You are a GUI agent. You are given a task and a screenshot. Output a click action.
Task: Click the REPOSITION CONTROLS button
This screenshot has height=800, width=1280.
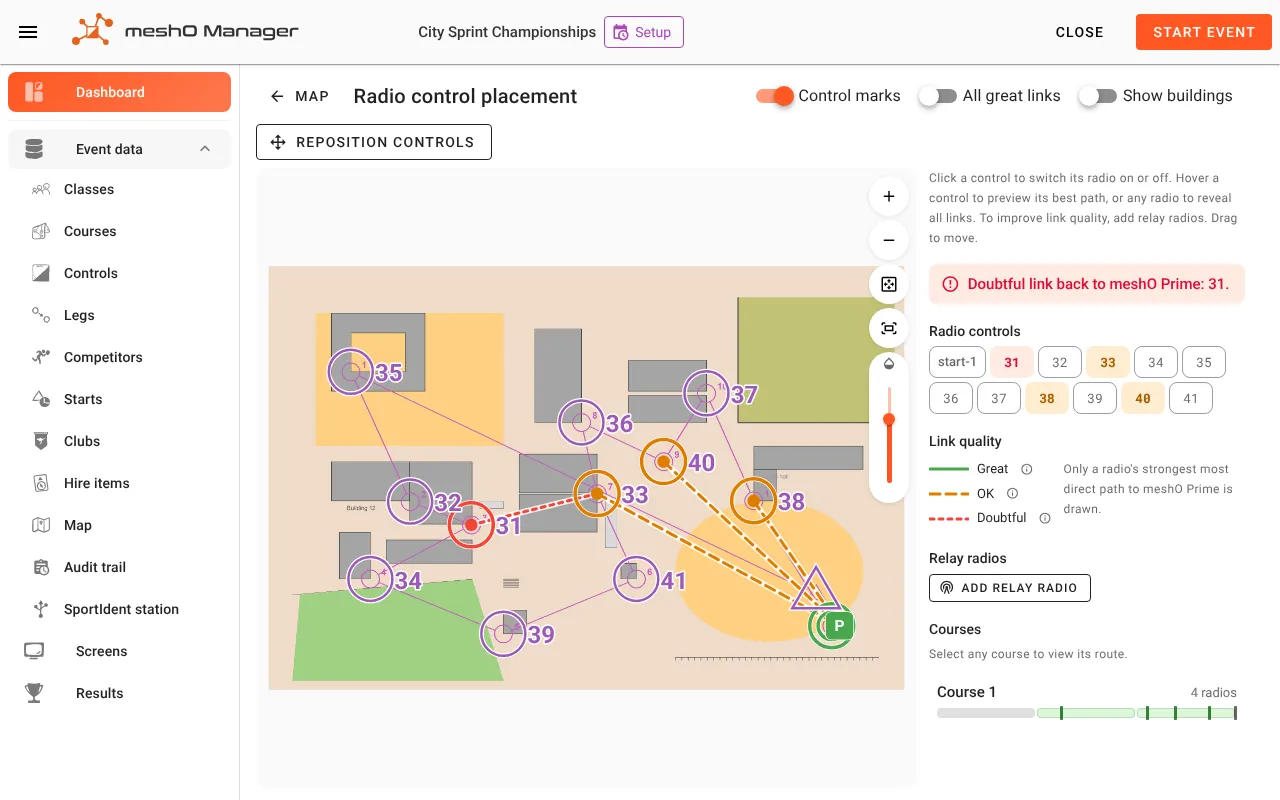374,142
